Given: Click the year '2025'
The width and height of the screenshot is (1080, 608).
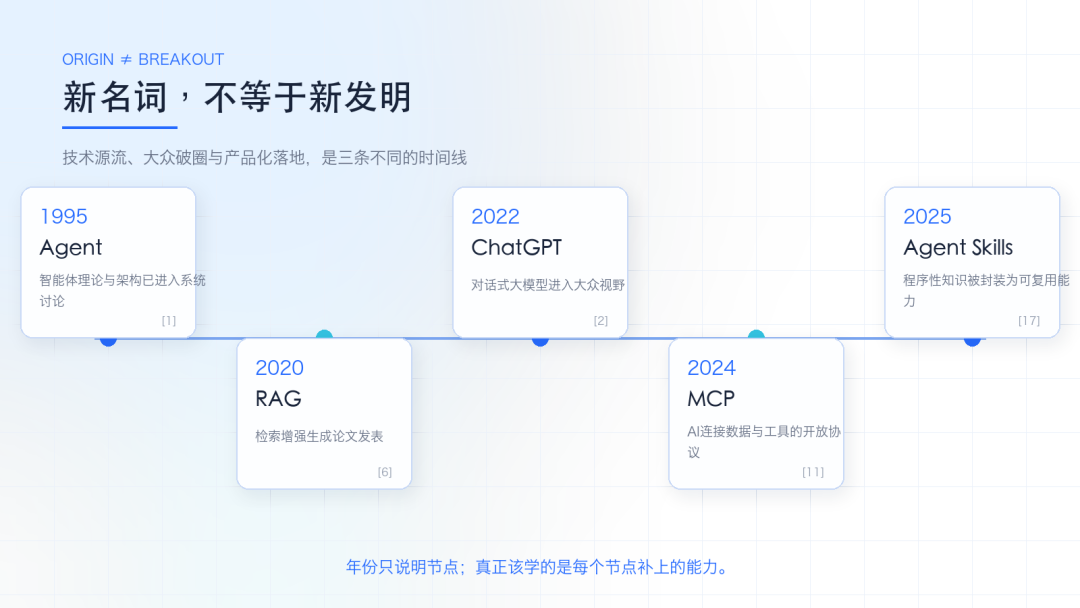Looking at the screenshot, I should tap(927, 216).
